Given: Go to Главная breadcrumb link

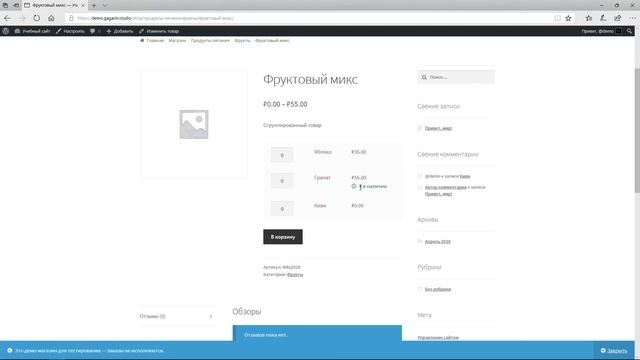Looking at the screenshot, I should coord(155,40).
